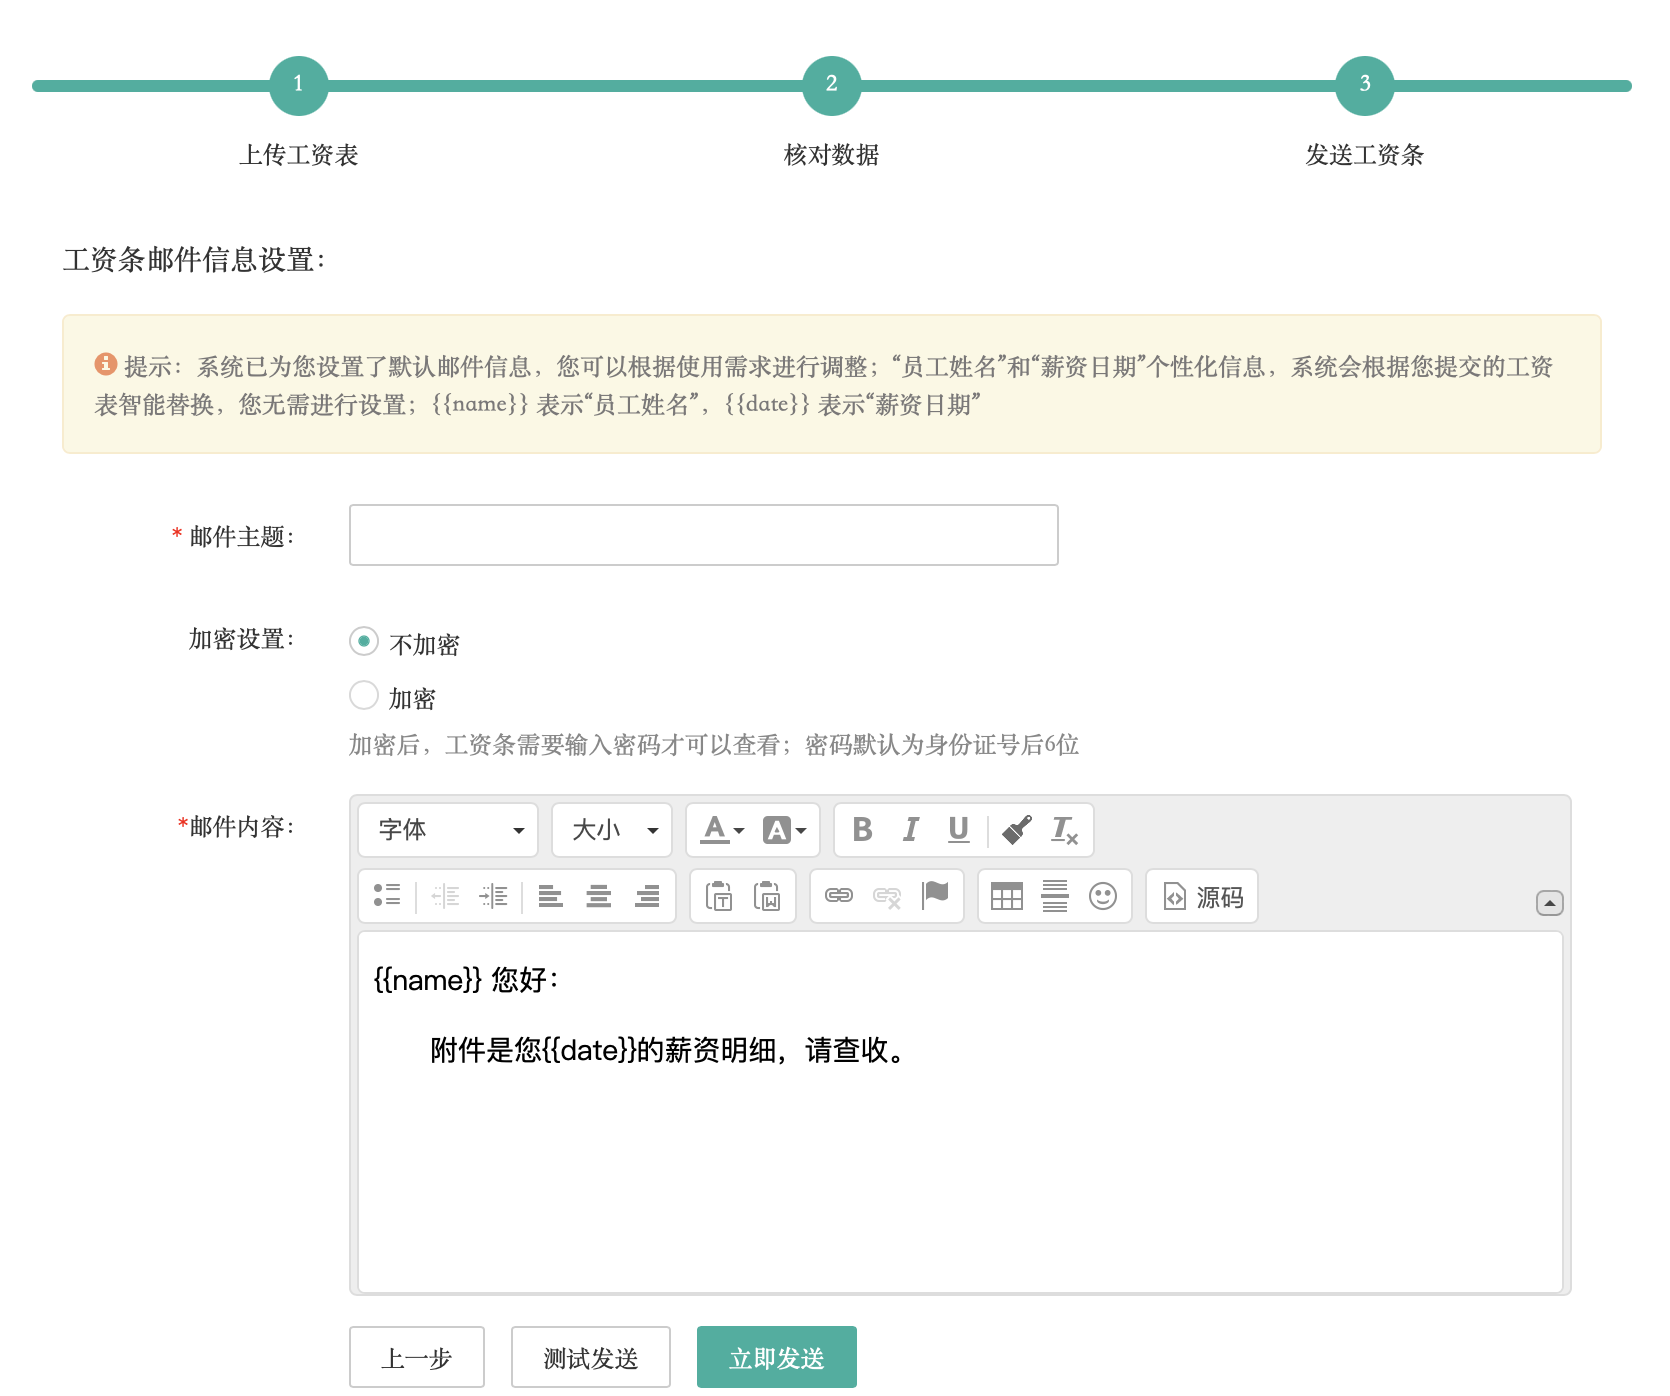
Task: Click the 立即发送 button
Action: click(777, 1357)
